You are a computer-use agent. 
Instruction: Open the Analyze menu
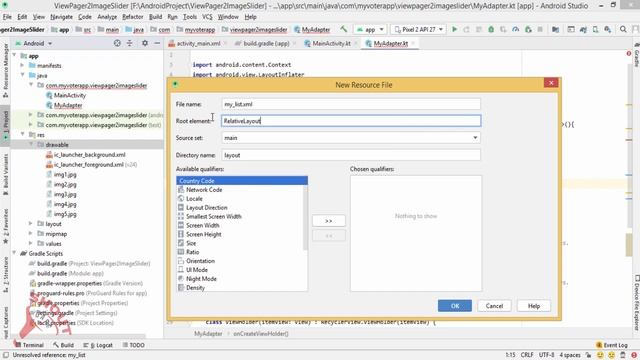[x=107, y=17]
